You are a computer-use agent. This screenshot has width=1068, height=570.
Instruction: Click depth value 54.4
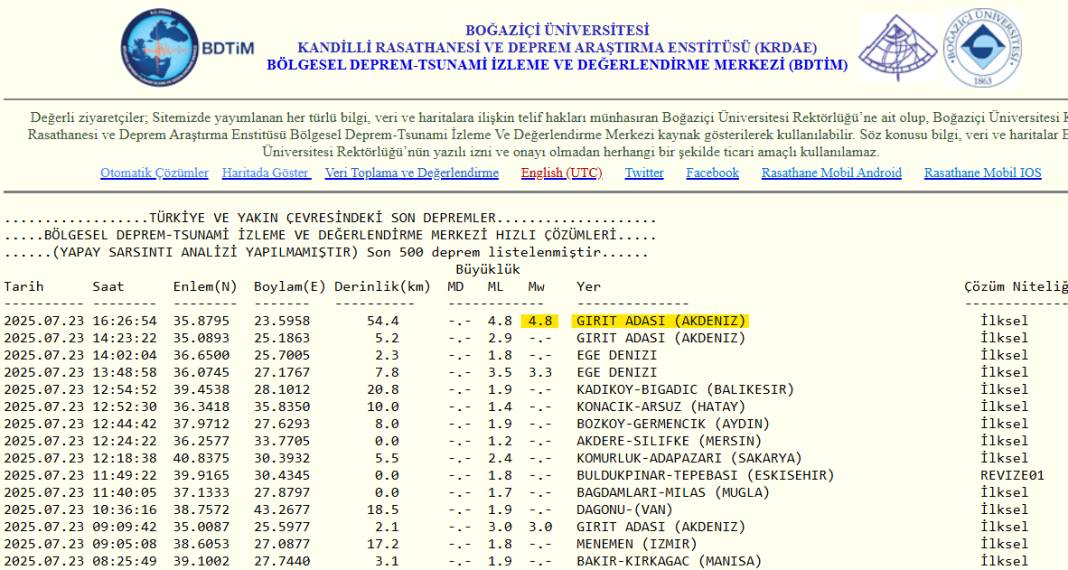point(382,321)
